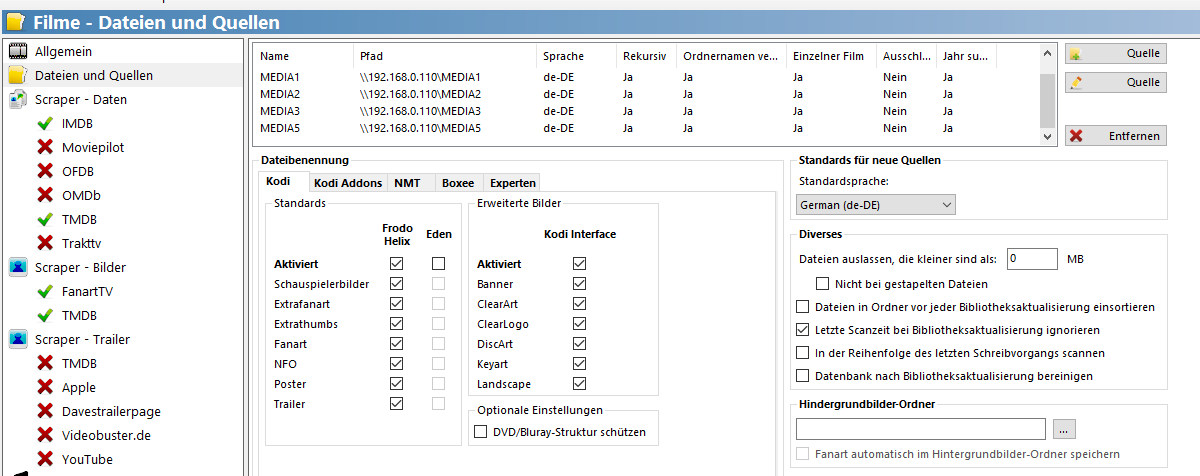Image resolution: width=1200 pixels, height=476 pixels.
Task: Click the green check for TMDB under Scraper - Daten
Action: tap(45, 219)
